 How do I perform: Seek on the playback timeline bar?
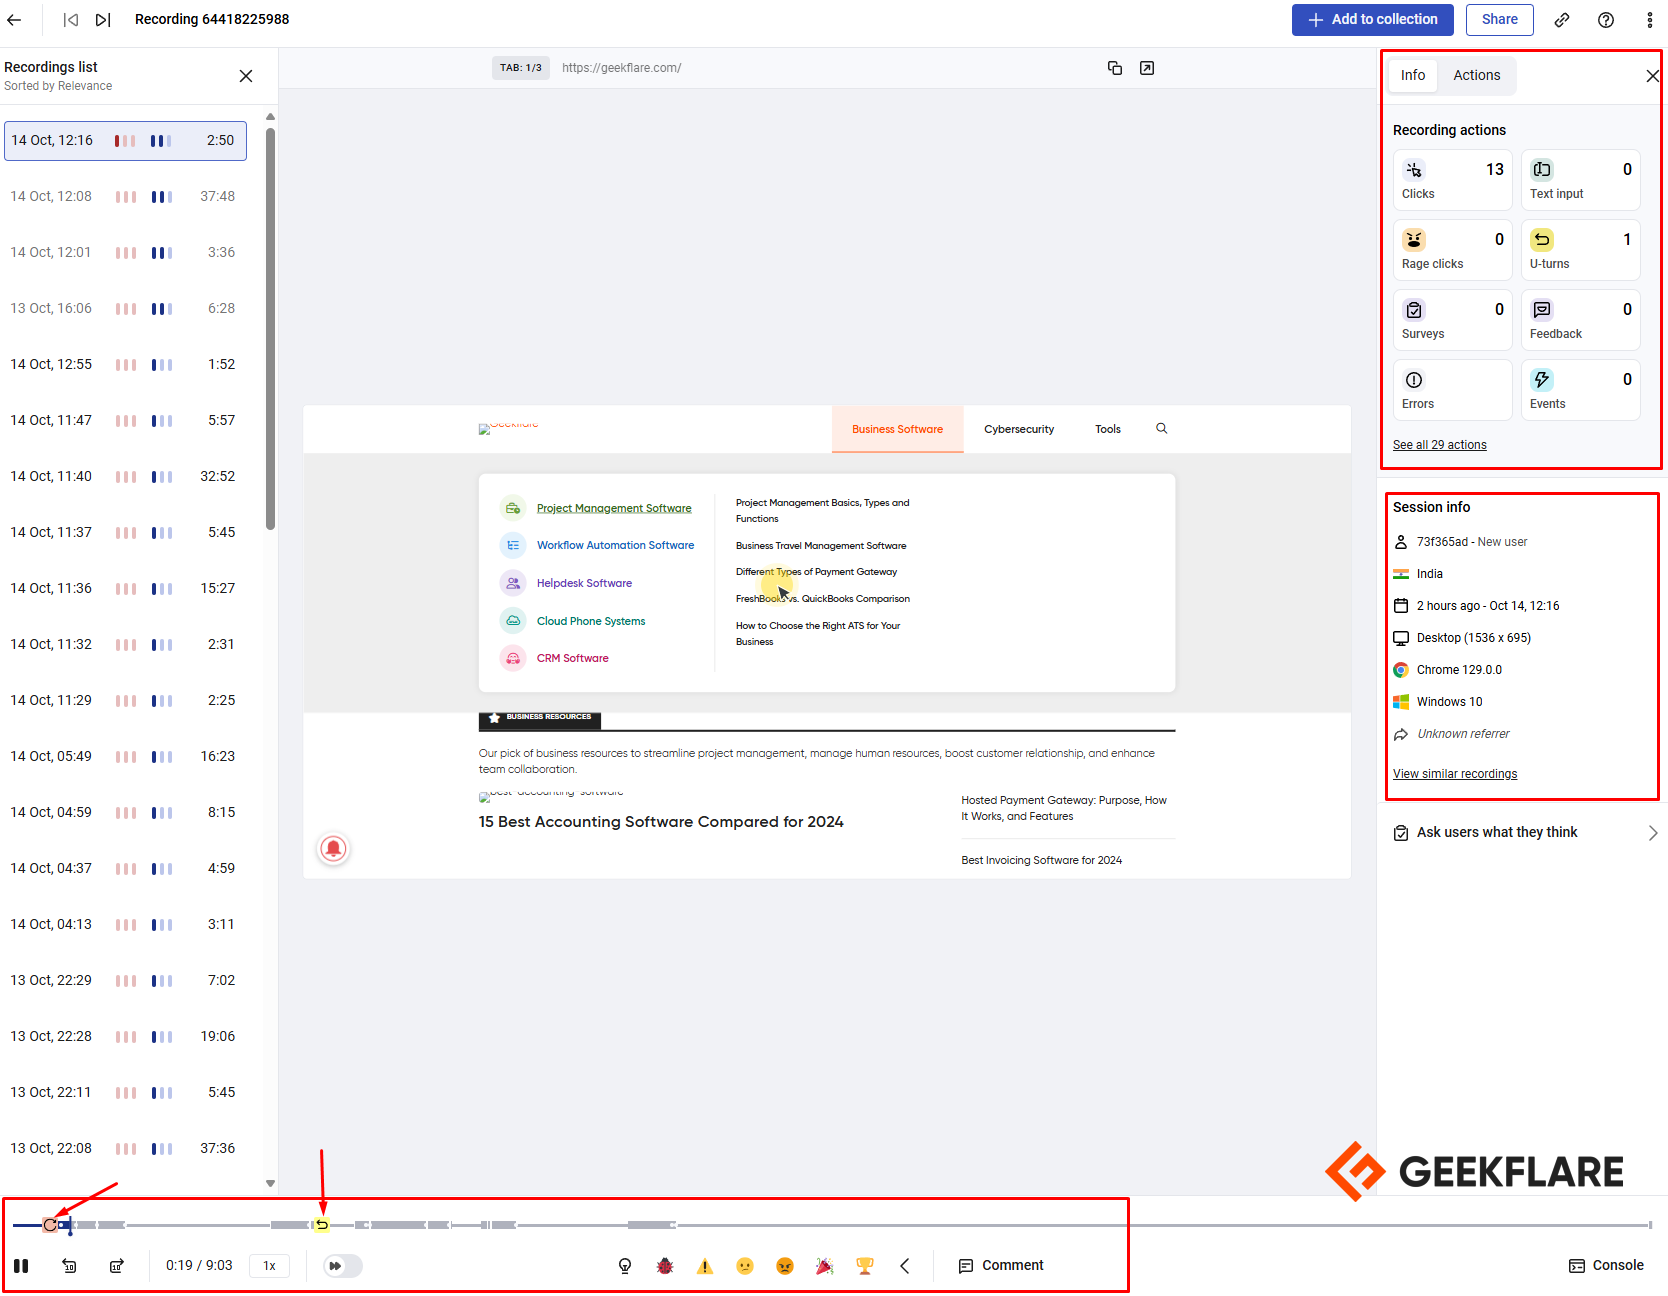click(832, 1225)
